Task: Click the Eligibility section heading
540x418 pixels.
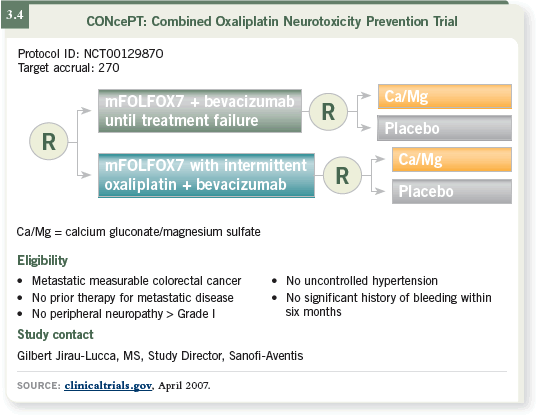Action: click(x=42, y=260)
